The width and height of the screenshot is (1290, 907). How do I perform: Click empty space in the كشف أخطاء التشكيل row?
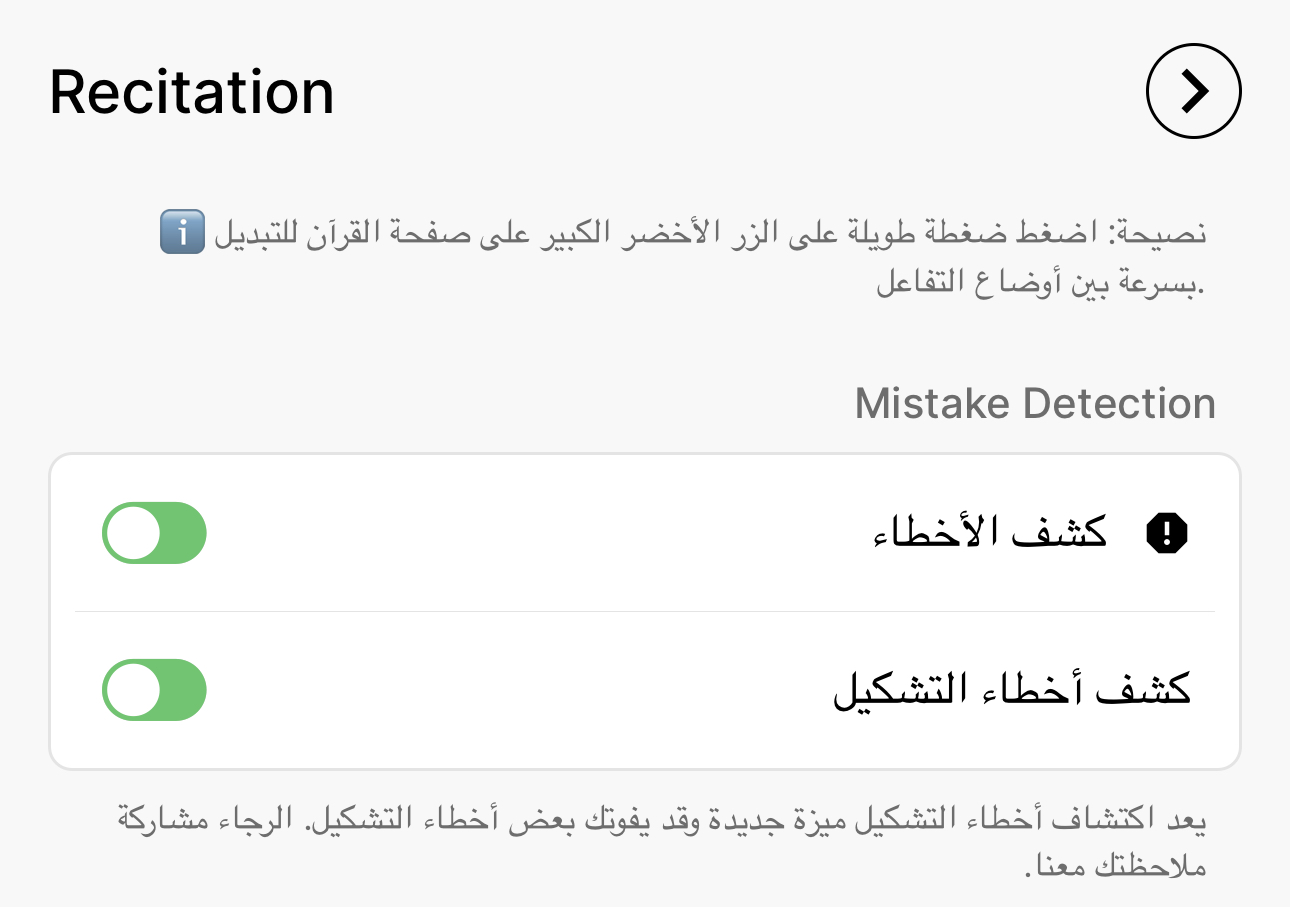click(x=520, y=690)
